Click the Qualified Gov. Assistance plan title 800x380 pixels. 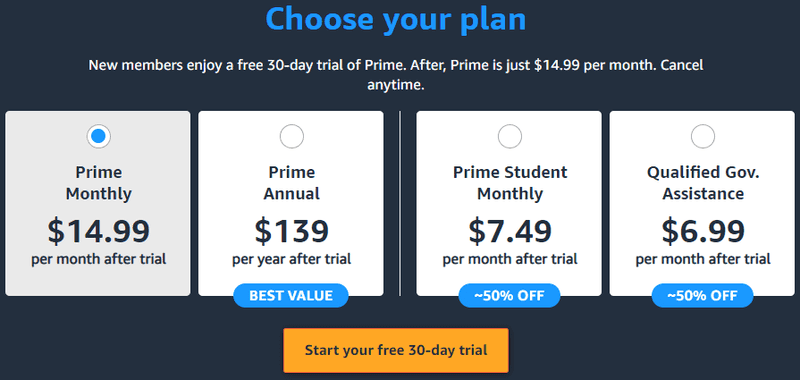(x=703, y=183)
